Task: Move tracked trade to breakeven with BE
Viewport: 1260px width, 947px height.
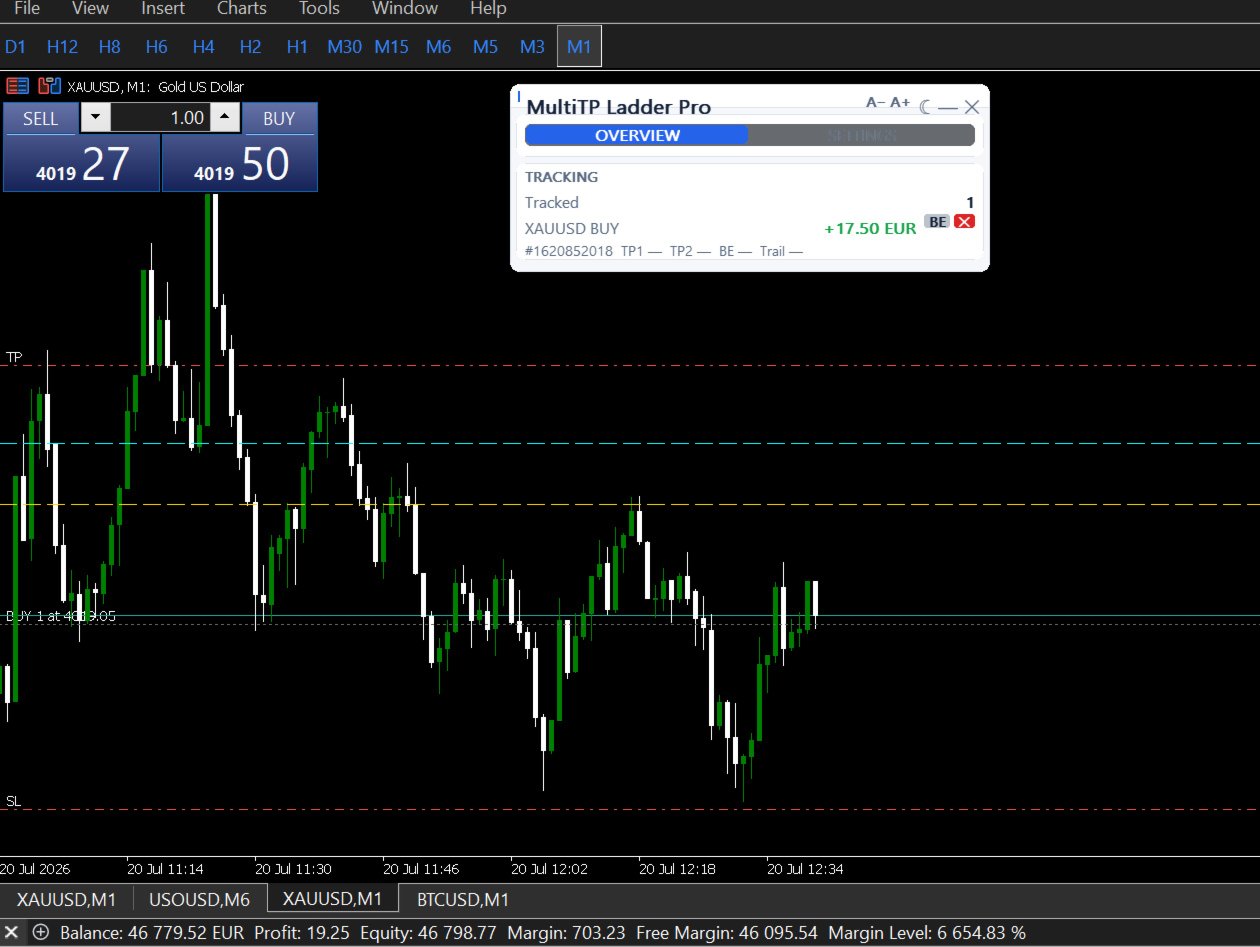Action: click(x=937, y=221)
